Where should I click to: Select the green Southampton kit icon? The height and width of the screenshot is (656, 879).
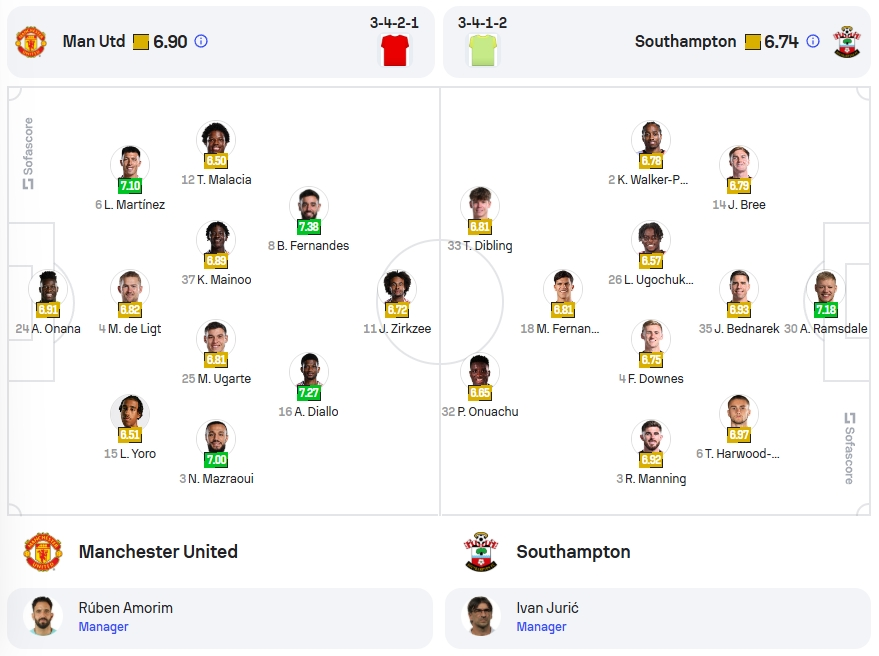[x=483, y=50]
